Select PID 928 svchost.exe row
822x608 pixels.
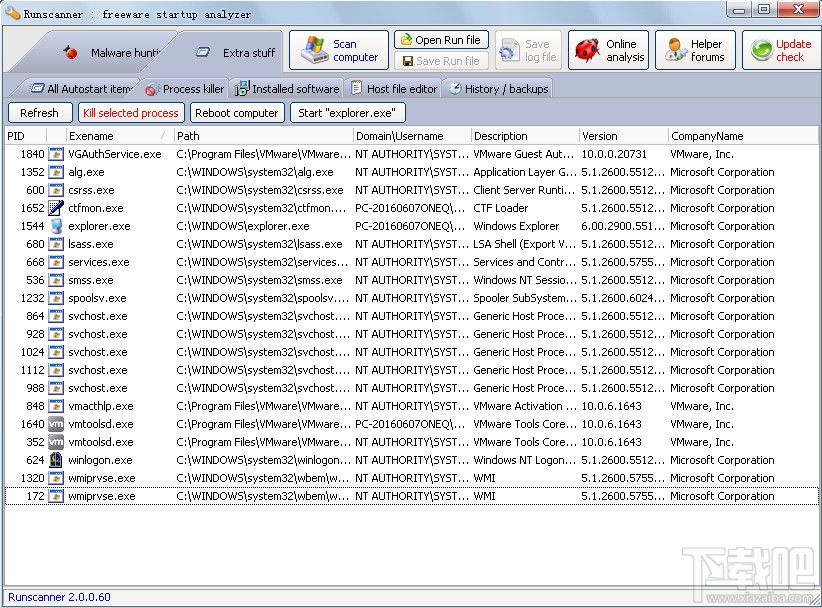point(412,334)
